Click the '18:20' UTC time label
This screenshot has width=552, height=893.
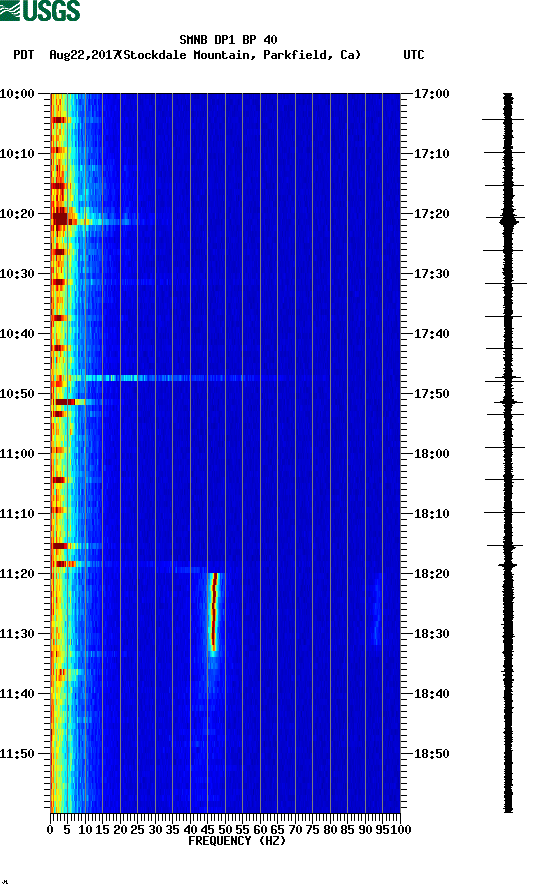point(431,574)
